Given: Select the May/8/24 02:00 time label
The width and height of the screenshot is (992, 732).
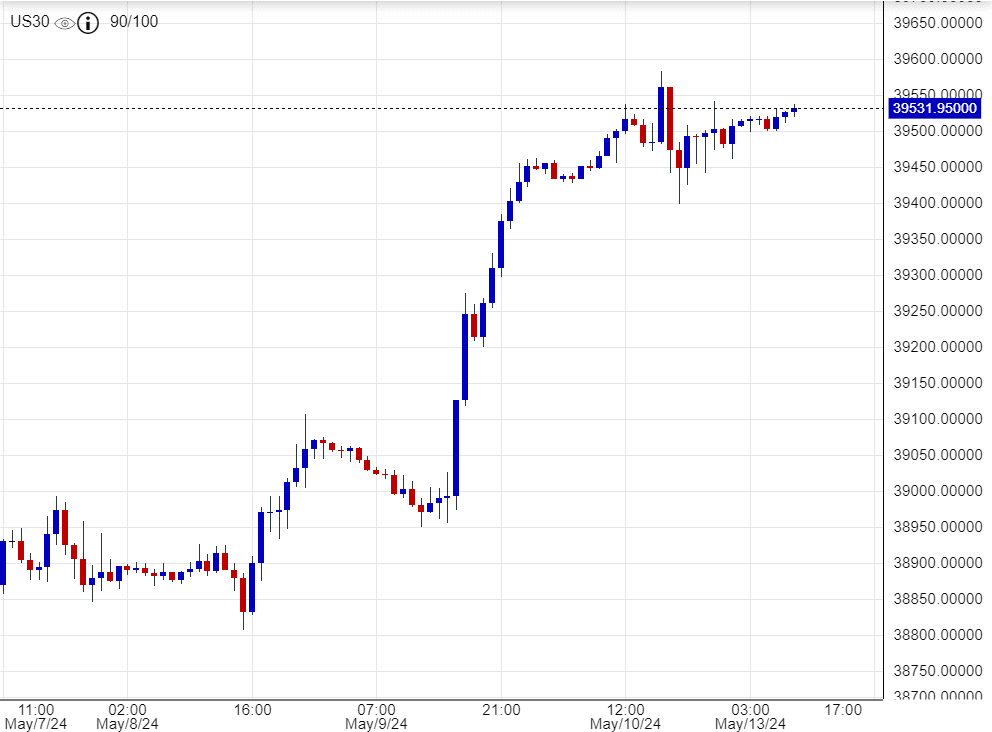Looking at the screenshot, I should tap(127, 715).
